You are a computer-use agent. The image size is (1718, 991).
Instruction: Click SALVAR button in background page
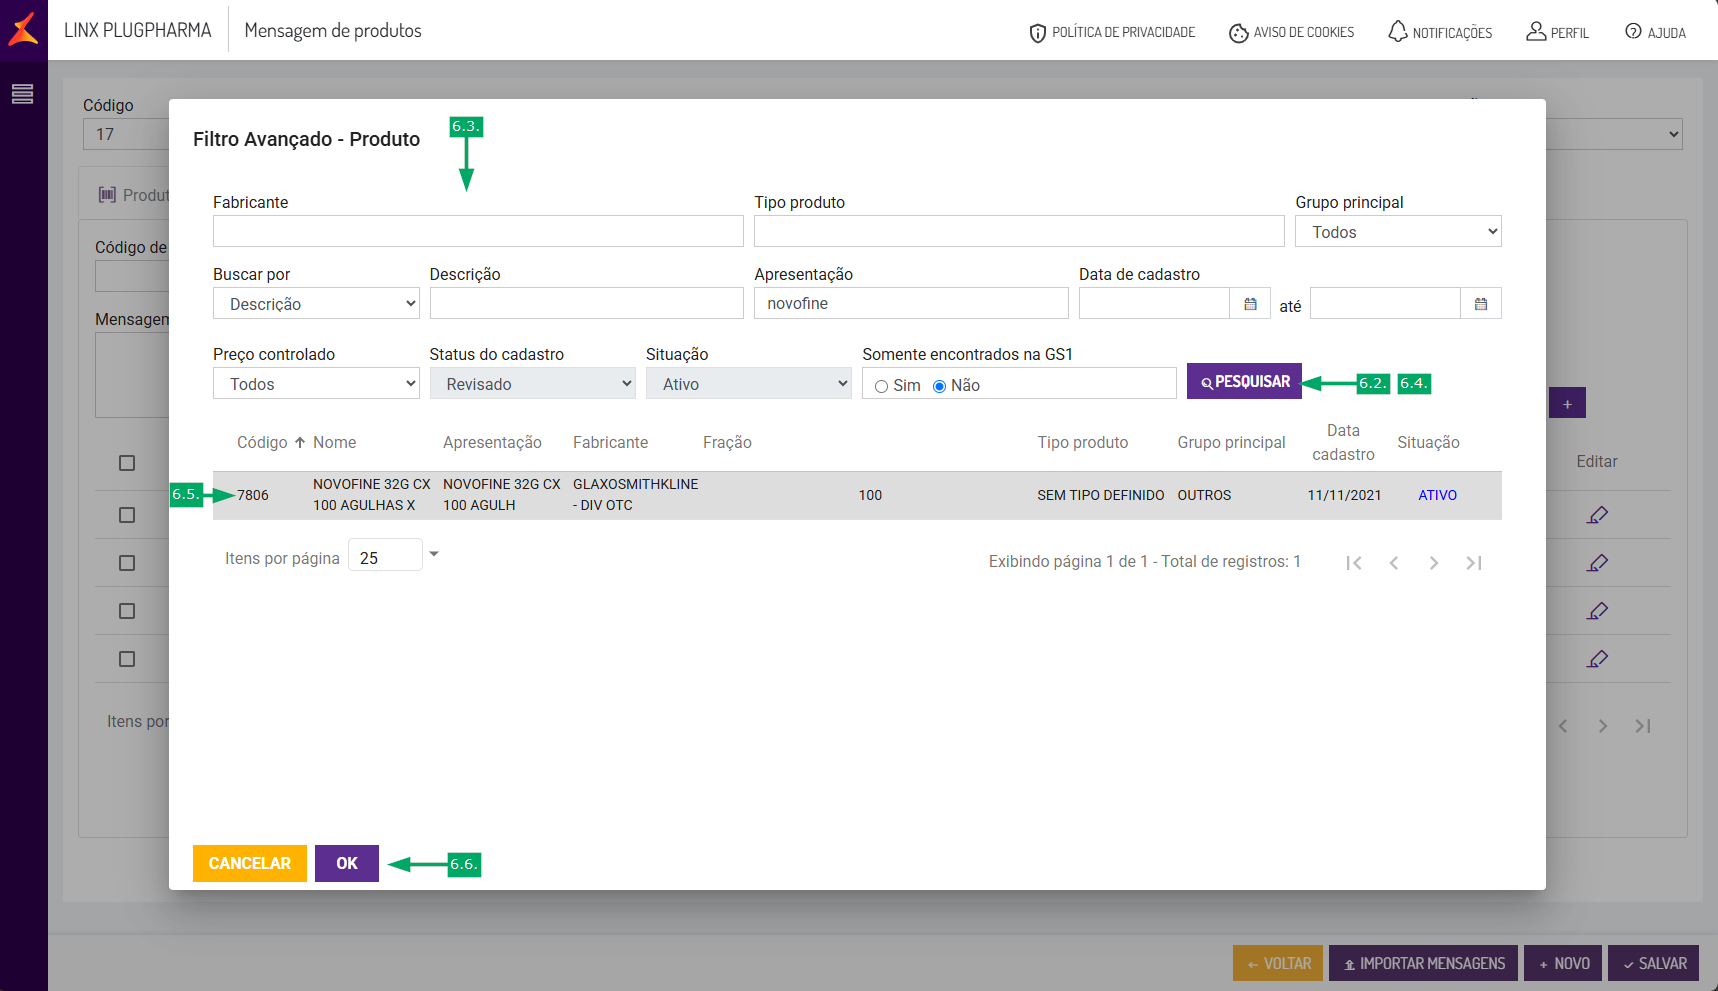(1654, 963)
